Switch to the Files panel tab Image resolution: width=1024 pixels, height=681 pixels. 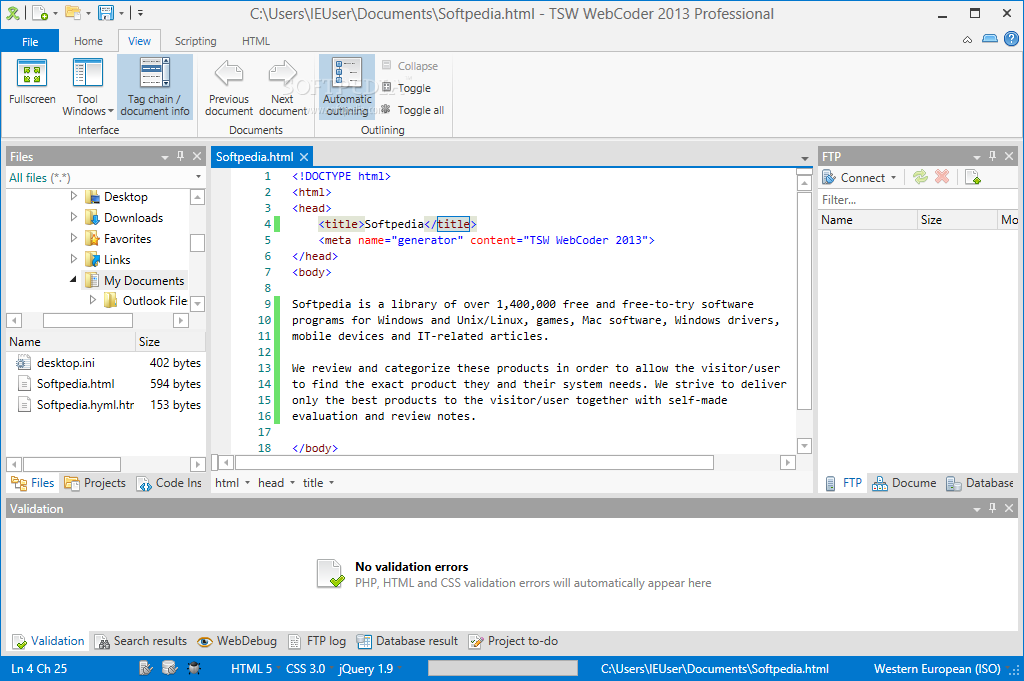click(33, 483)
